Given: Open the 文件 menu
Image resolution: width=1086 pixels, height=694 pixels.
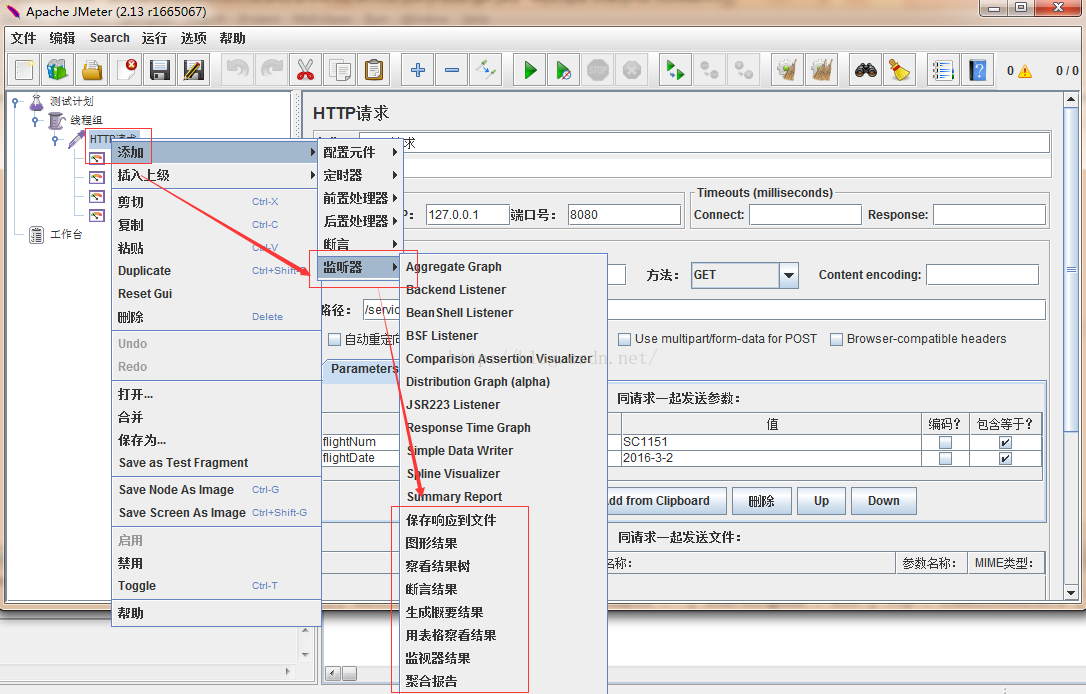Looking at the screenshot, I should (x=24, y=38).
